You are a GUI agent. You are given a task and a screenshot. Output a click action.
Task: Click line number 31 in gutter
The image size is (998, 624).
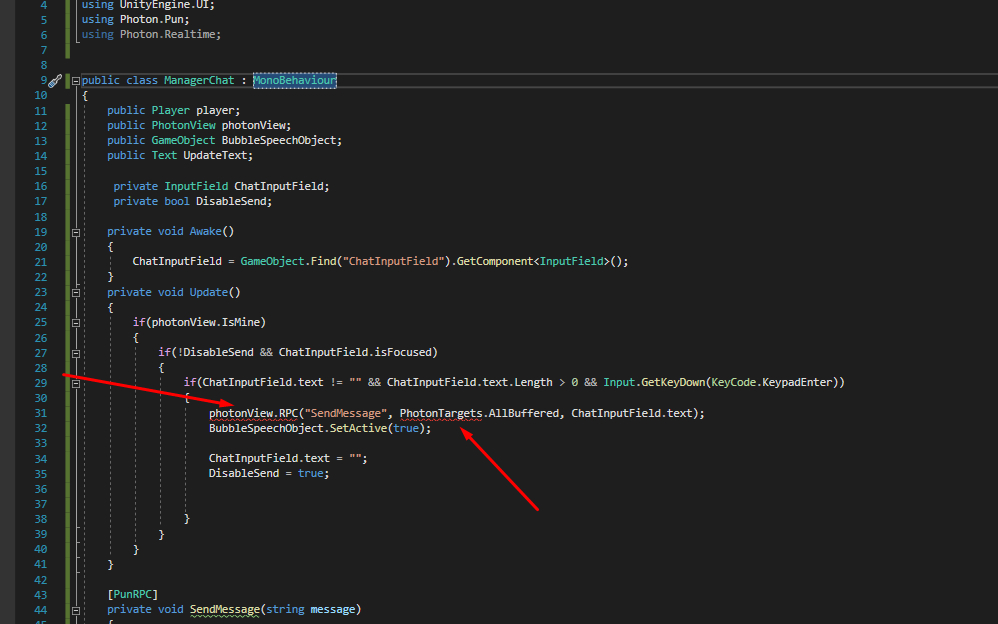(40, 413)
